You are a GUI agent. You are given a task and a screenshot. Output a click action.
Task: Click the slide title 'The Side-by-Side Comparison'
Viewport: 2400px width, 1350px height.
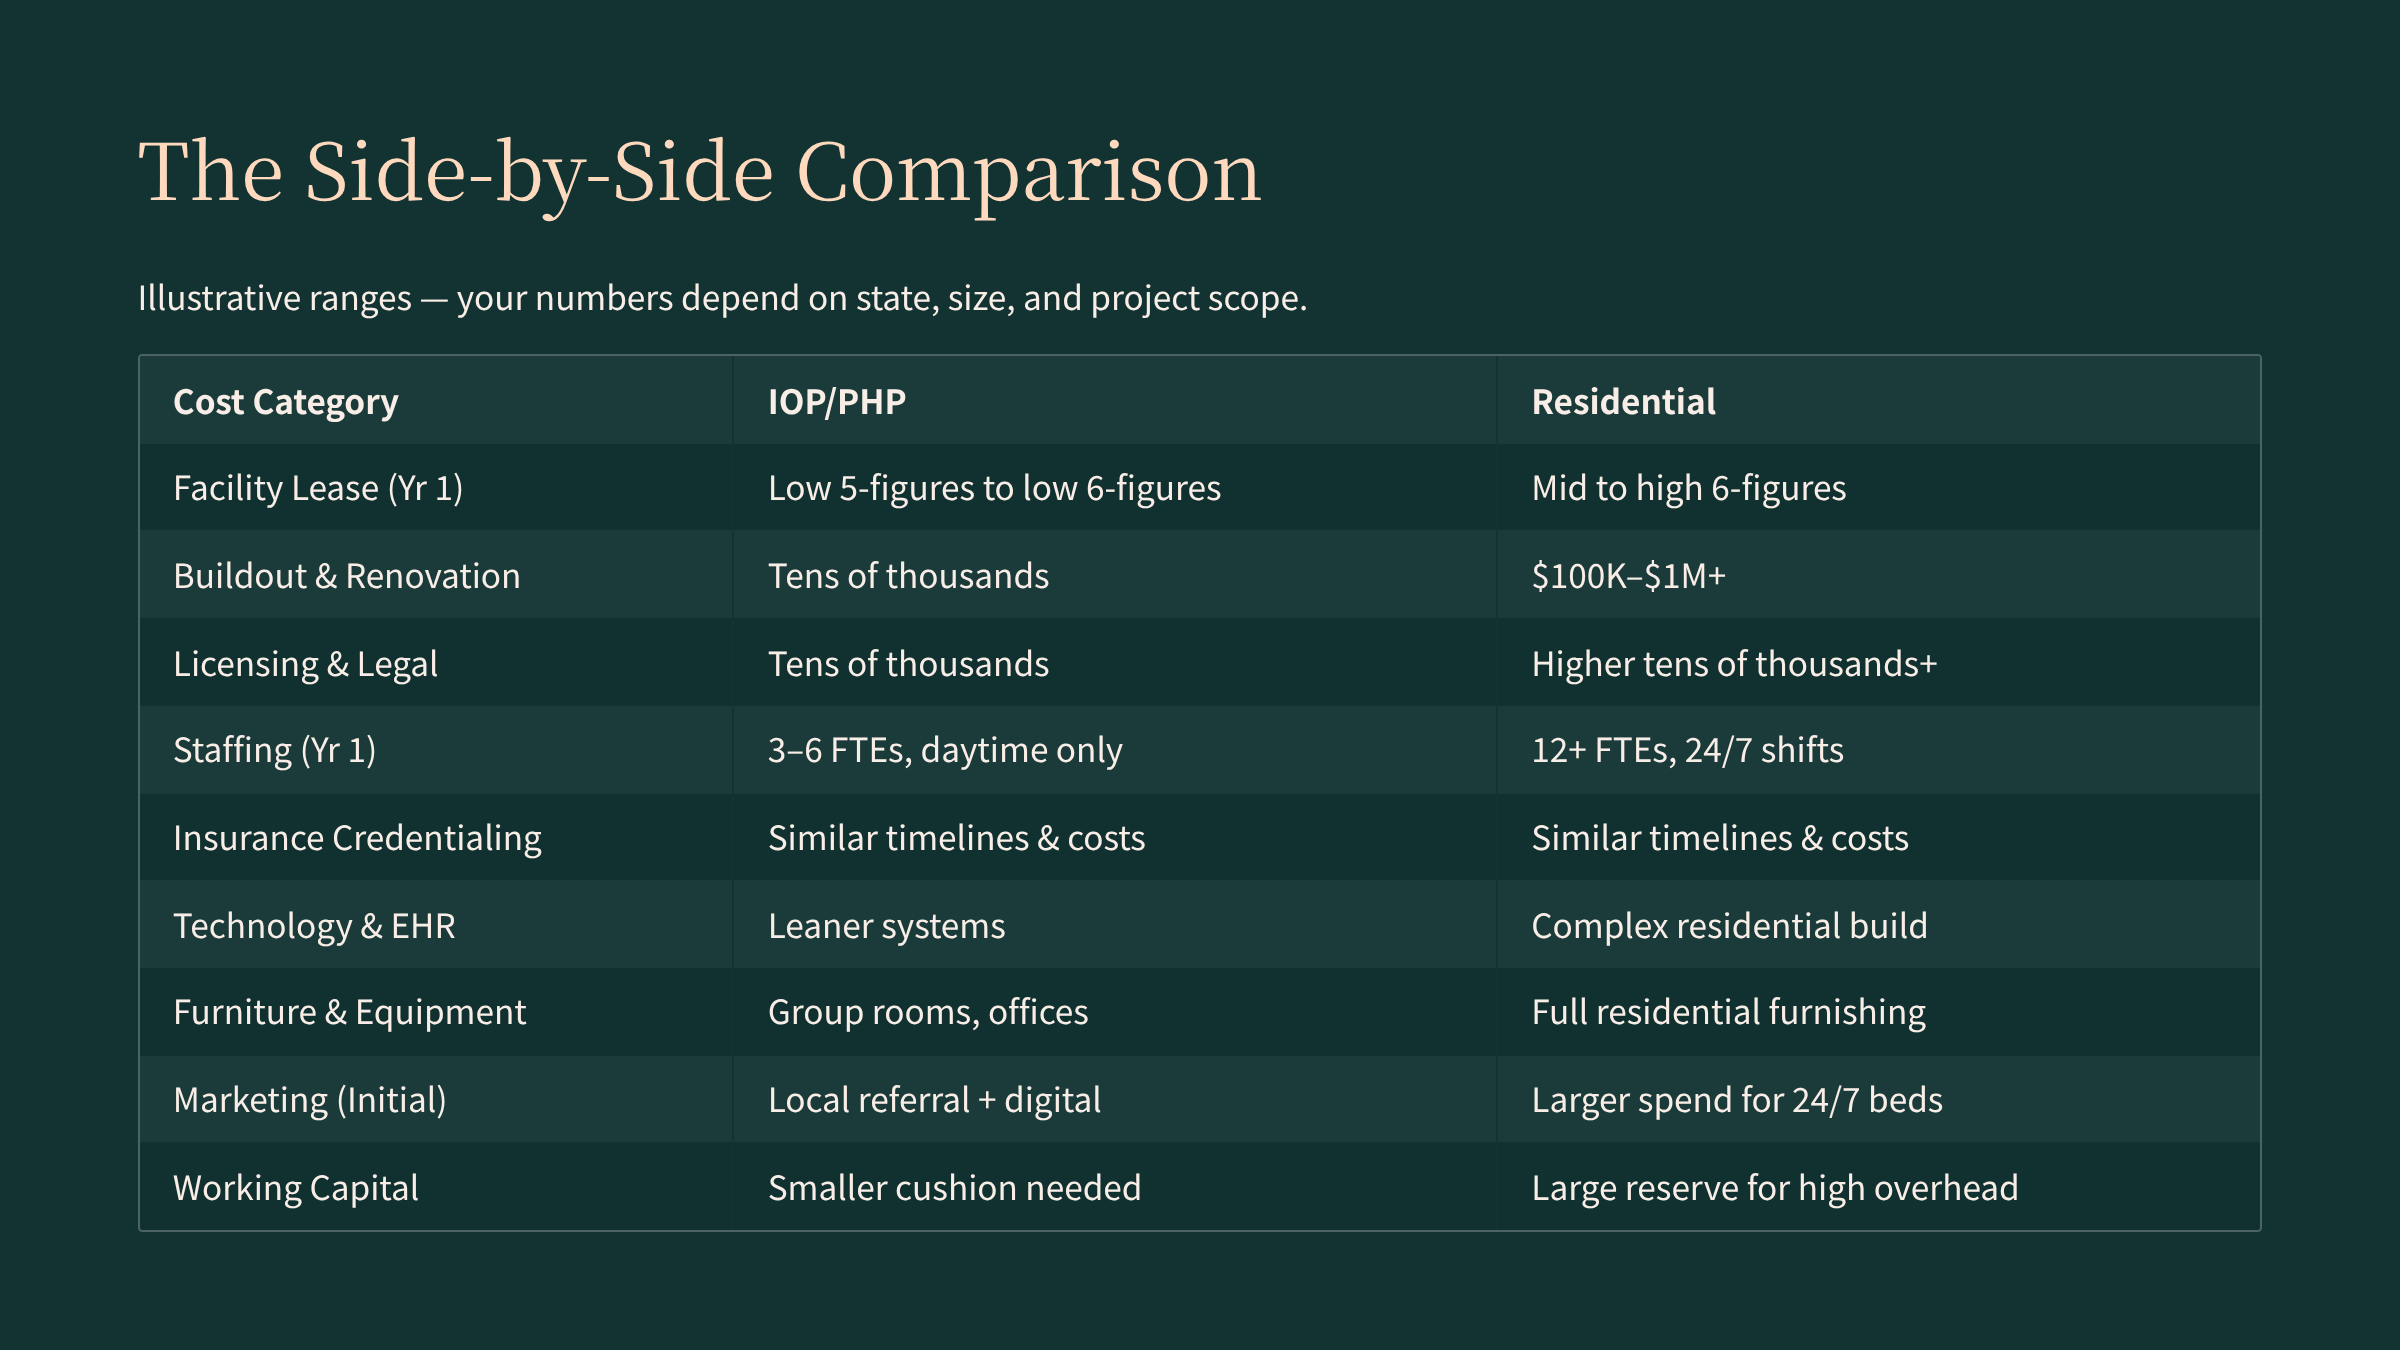(699, 172)
